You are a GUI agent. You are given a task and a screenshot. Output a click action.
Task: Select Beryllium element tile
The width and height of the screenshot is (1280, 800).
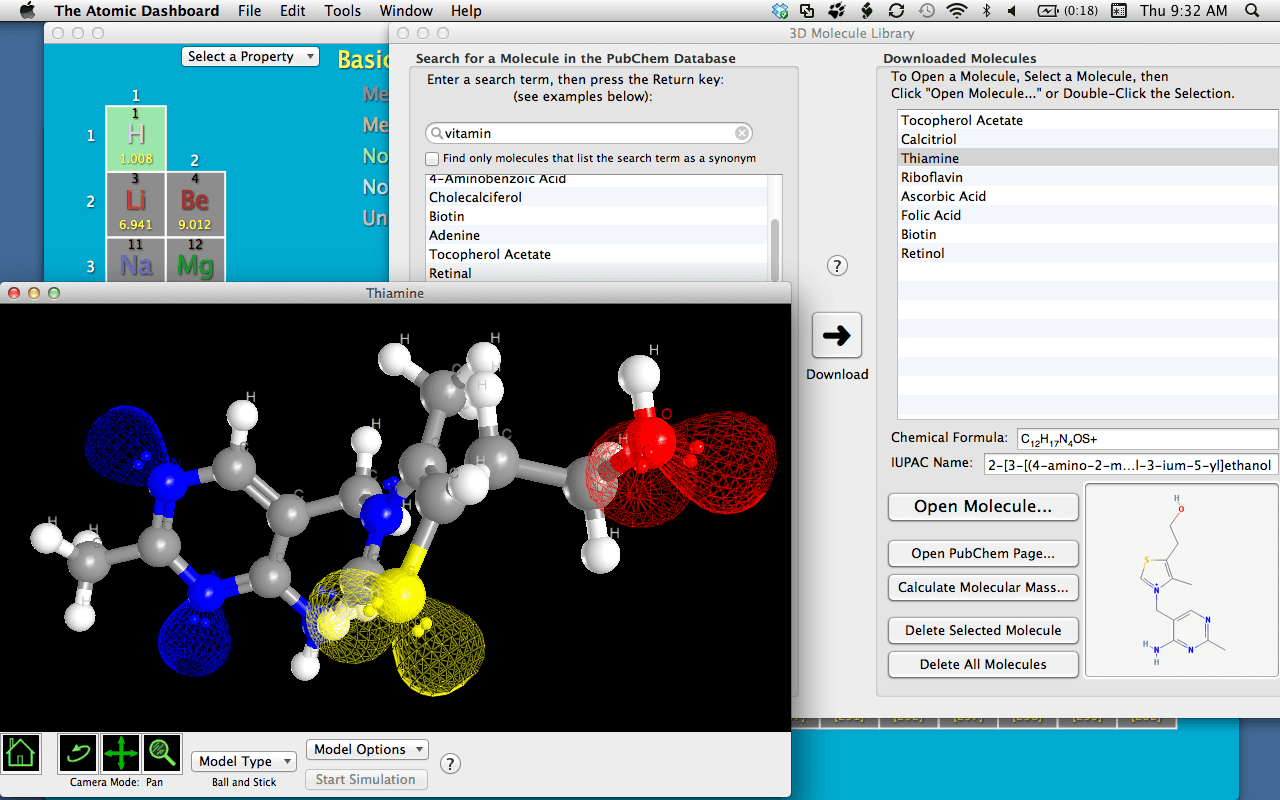tap(195, 204)
